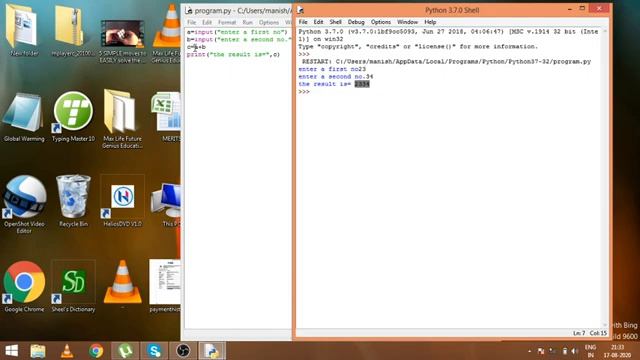Open Edit menu in program.py editor
The image size is (640, 360).
point(207,22)
